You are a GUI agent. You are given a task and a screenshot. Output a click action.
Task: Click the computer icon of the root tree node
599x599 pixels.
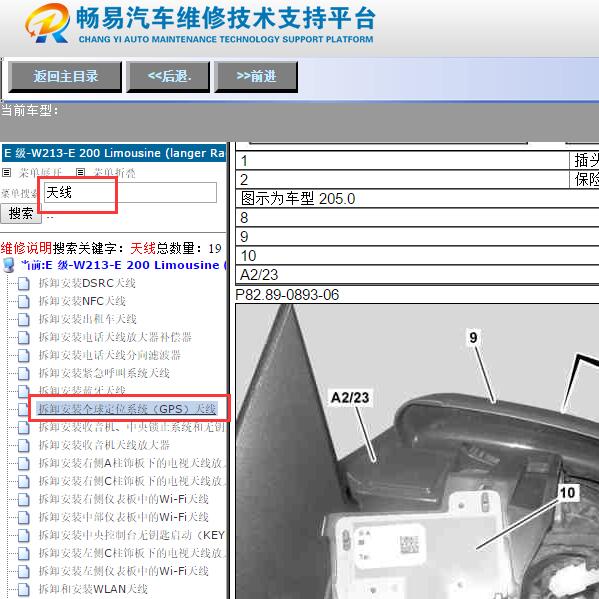tap(9, 265)
